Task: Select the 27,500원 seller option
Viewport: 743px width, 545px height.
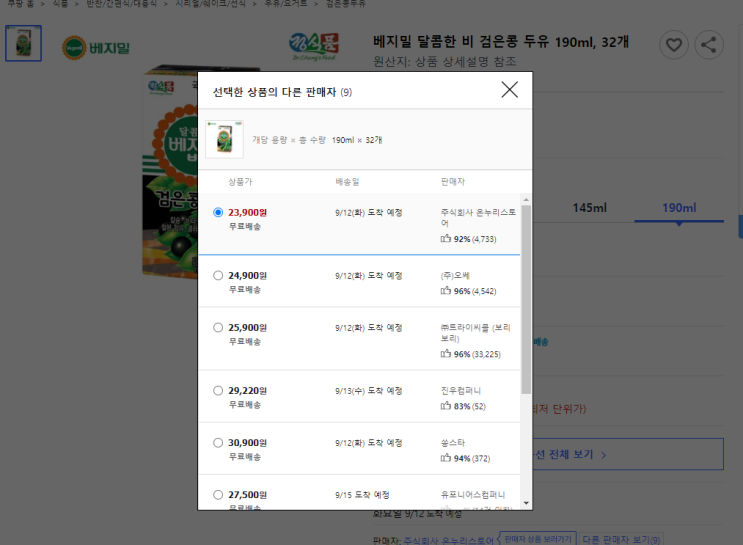Action: [217, 495]
